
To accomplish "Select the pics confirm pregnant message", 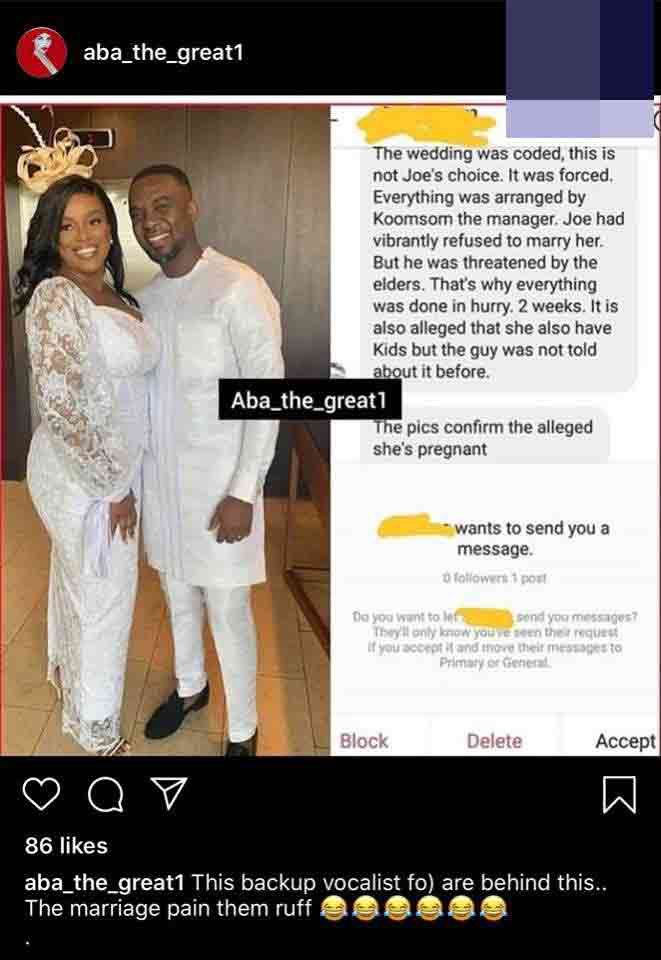I will pyautogui.click(x=484, y=437).
